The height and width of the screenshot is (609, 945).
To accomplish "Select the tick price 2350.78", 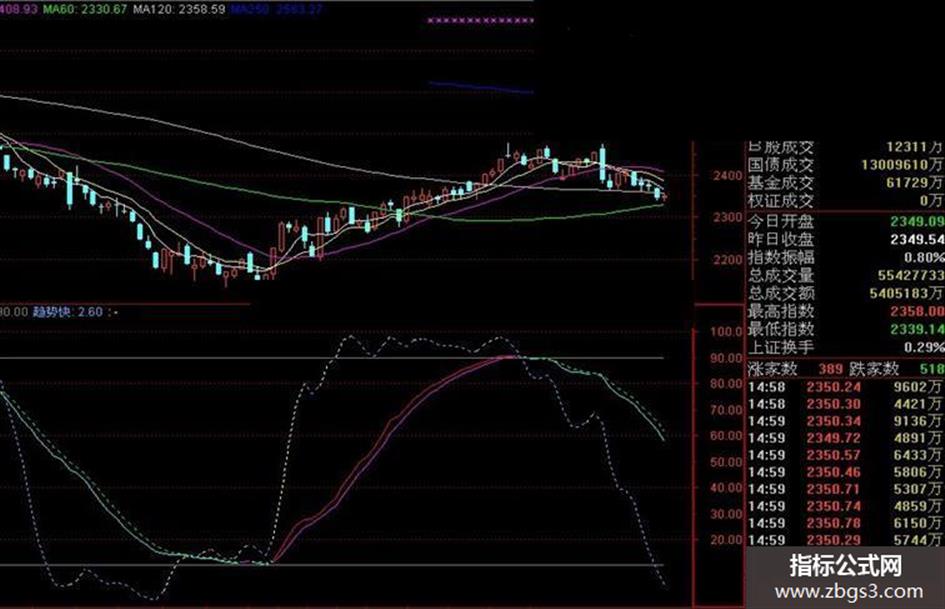I will click(x=834, y=523).
